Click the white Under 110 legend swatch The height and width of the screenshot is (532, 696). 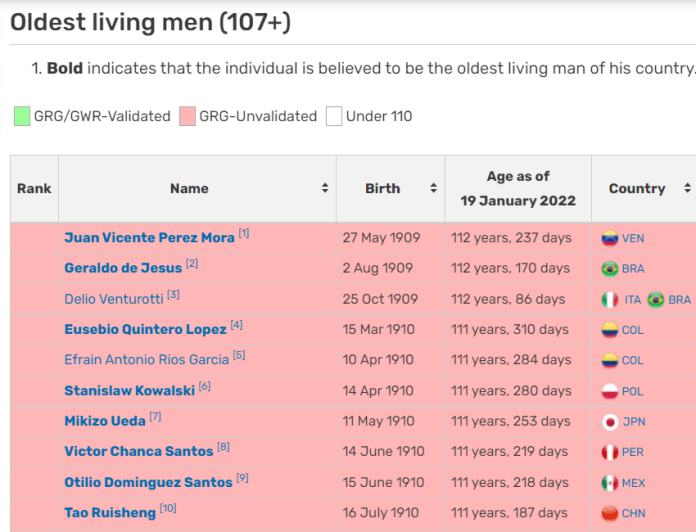[x=334, y=116]
